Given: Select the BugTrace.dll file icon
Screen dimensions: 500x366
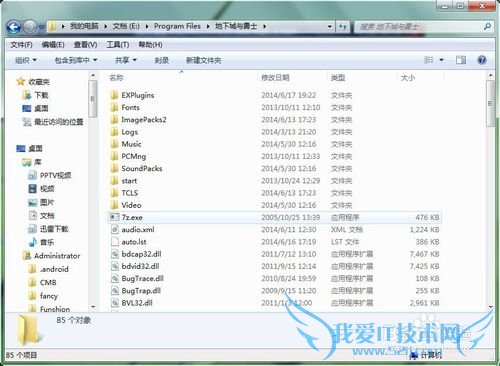Looking at the screenshot, I should click(114, 278).
